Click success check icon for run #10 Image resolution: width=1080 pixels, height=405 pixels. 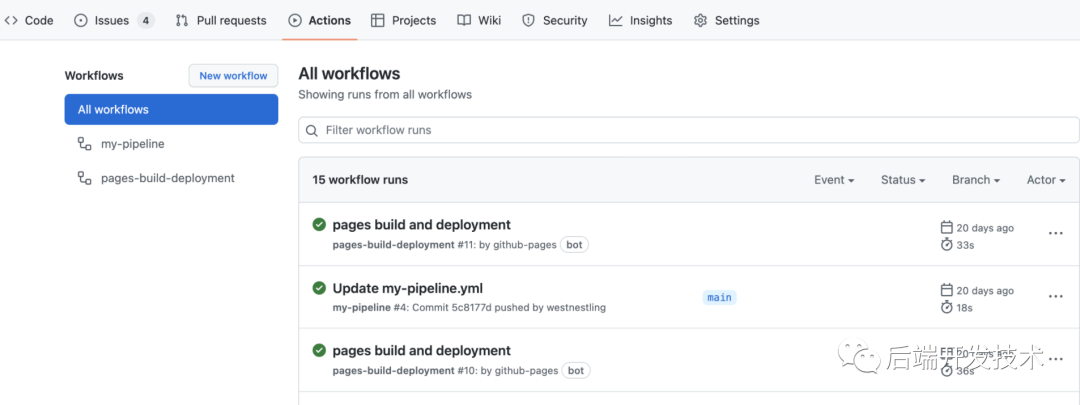click(x=319, y=351)
